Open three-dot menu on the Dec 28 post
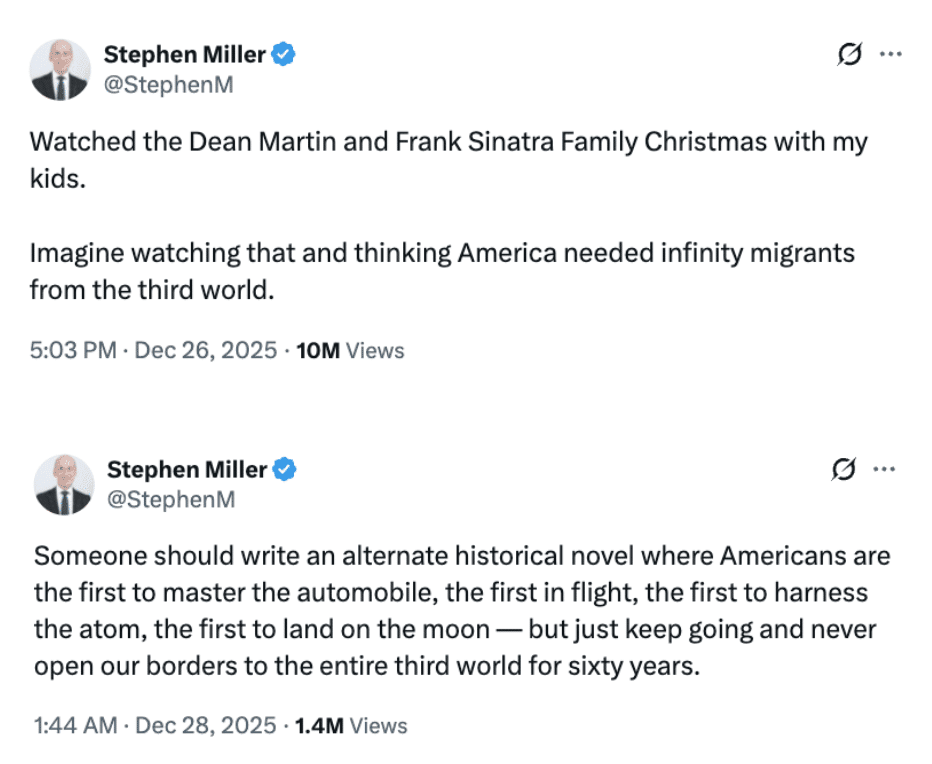The height and width of the screenshot is (764, 932). click(884, 468)
